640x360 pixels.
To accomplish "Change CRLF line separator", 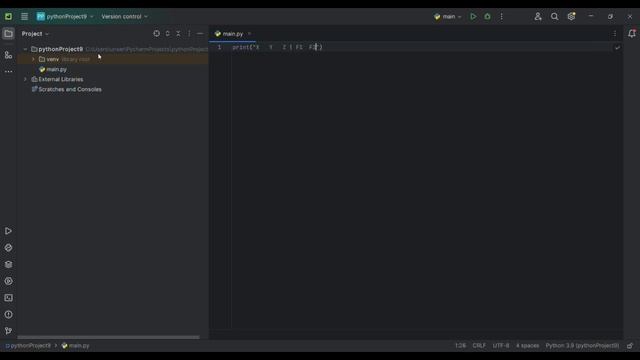I will (479, 346).
